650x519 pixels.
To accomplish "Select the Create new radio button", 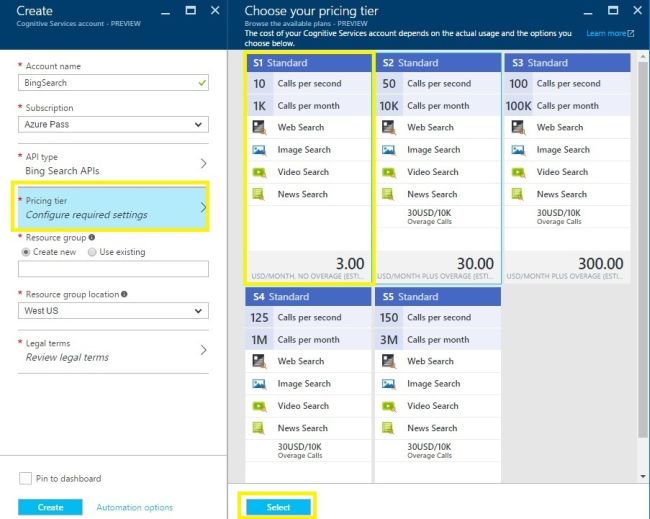I will [x=26, y=252].
